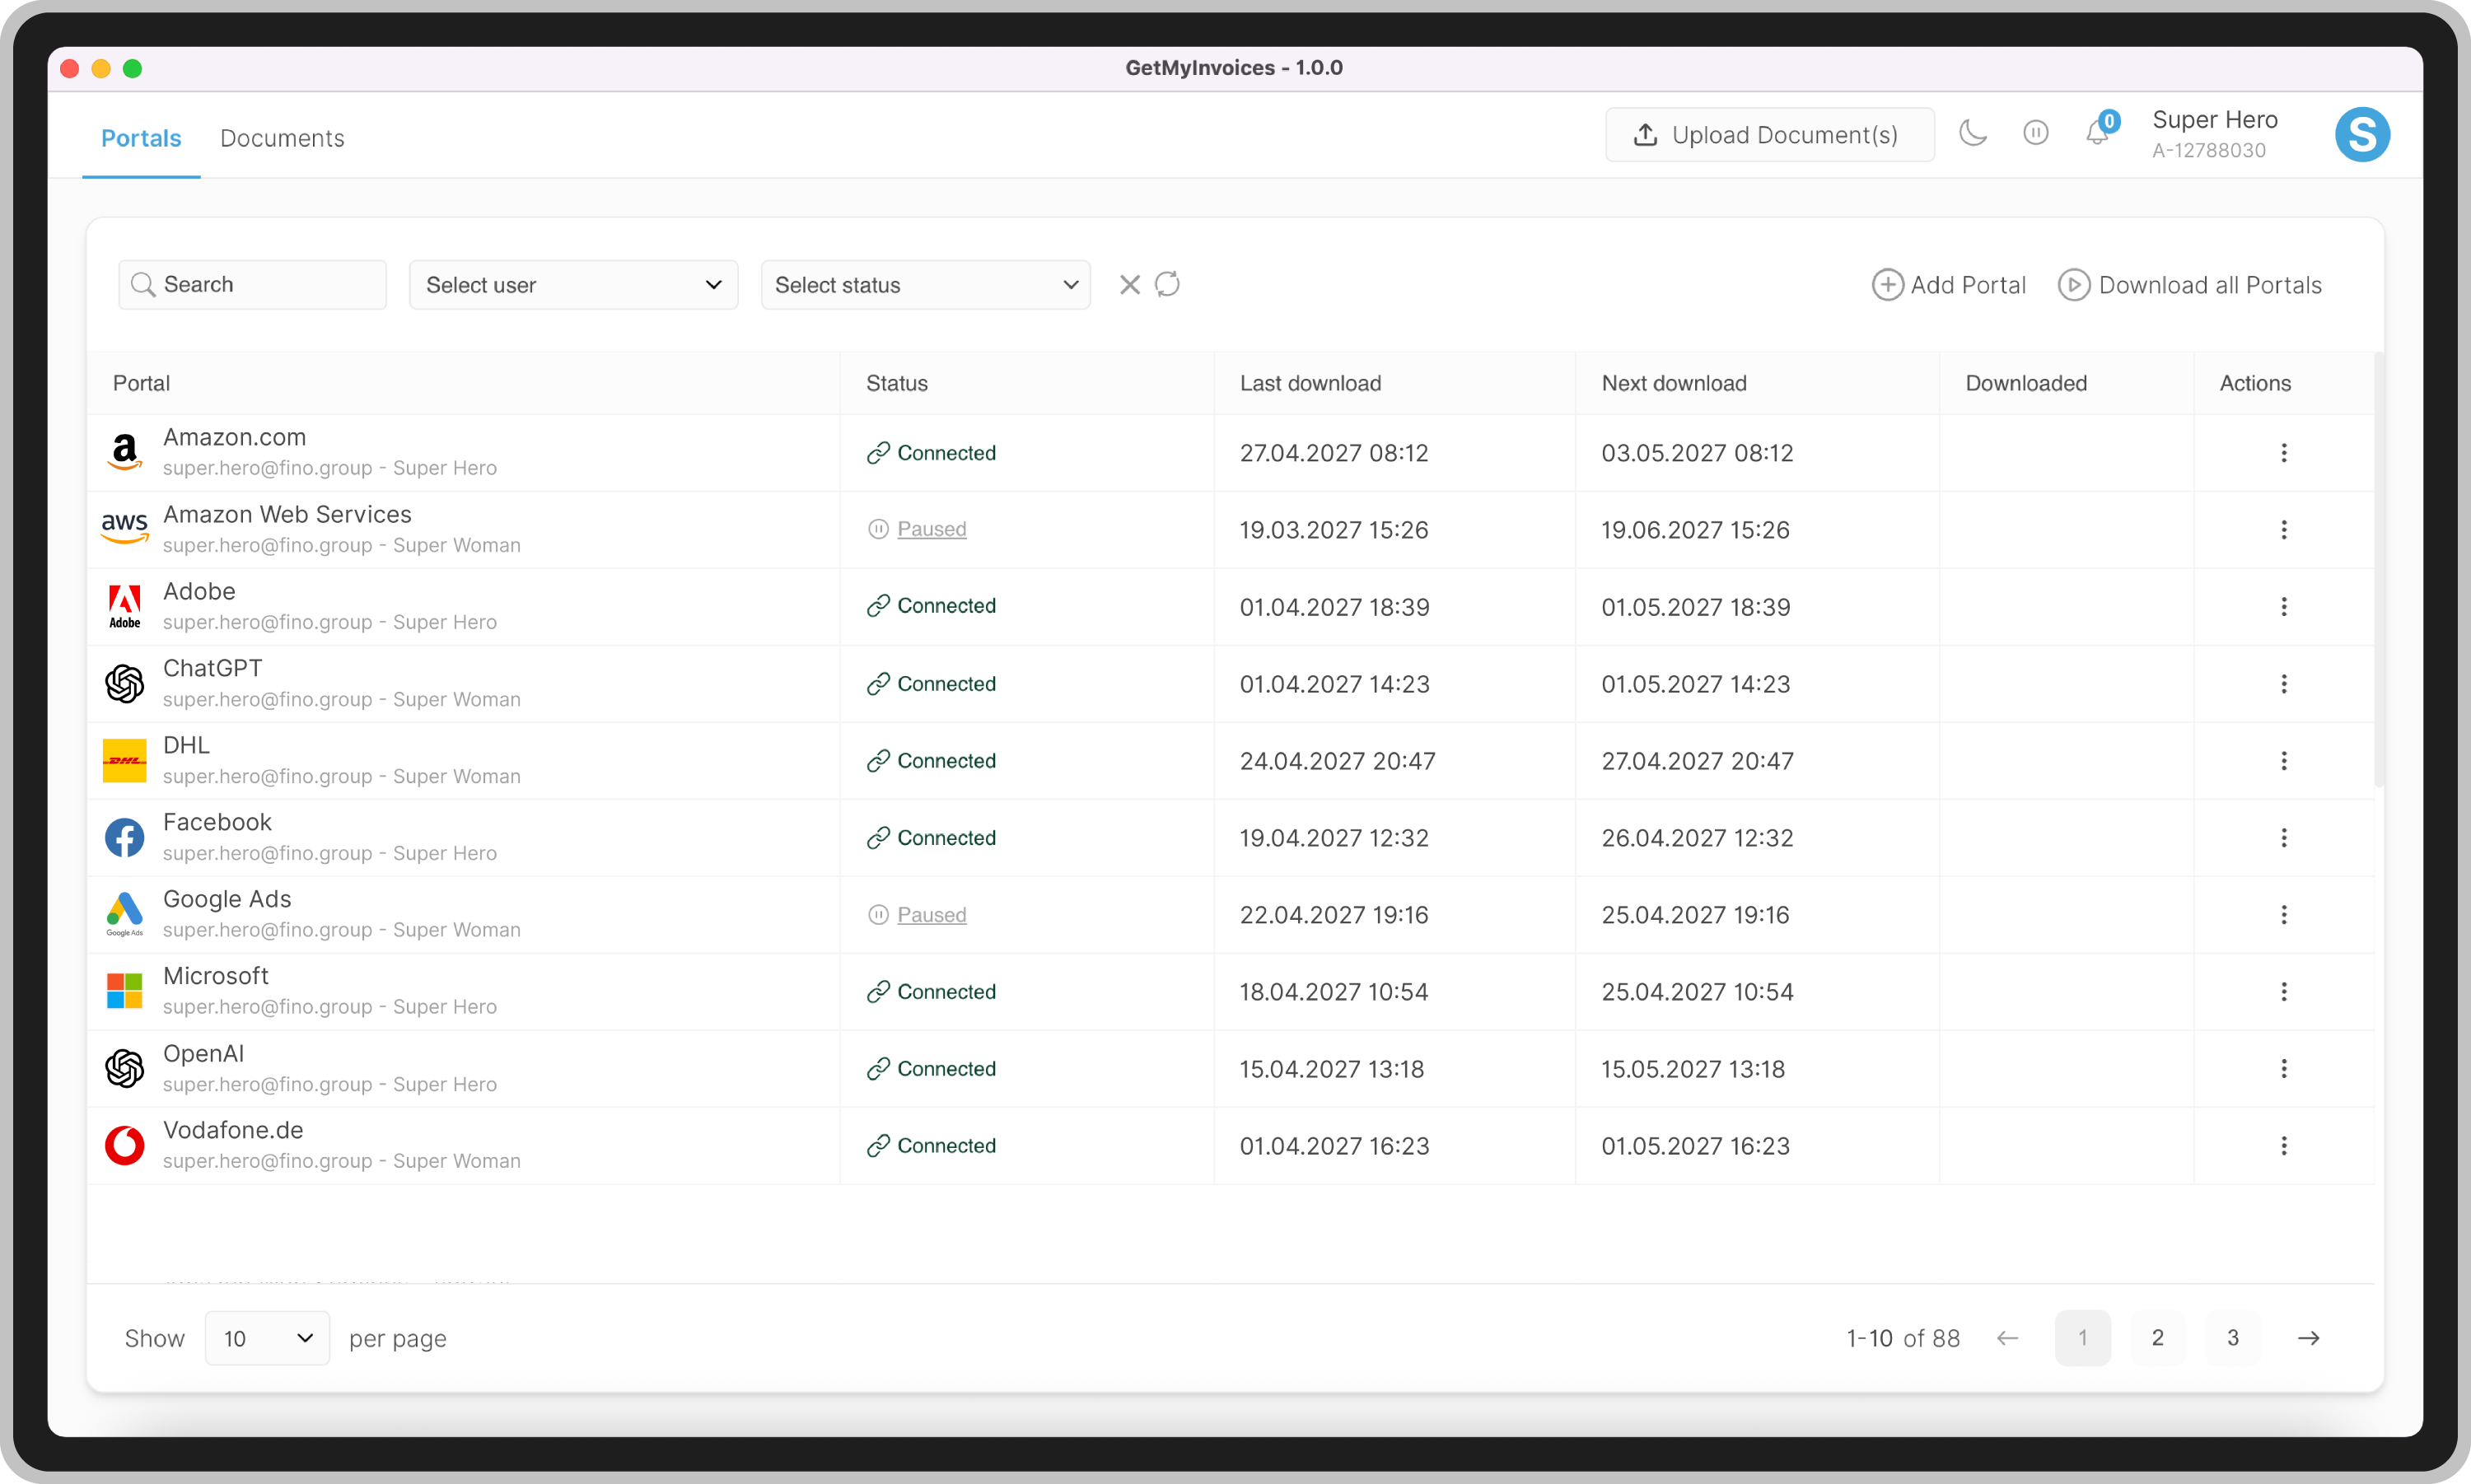Click Download all Portals

point(2189,285)
